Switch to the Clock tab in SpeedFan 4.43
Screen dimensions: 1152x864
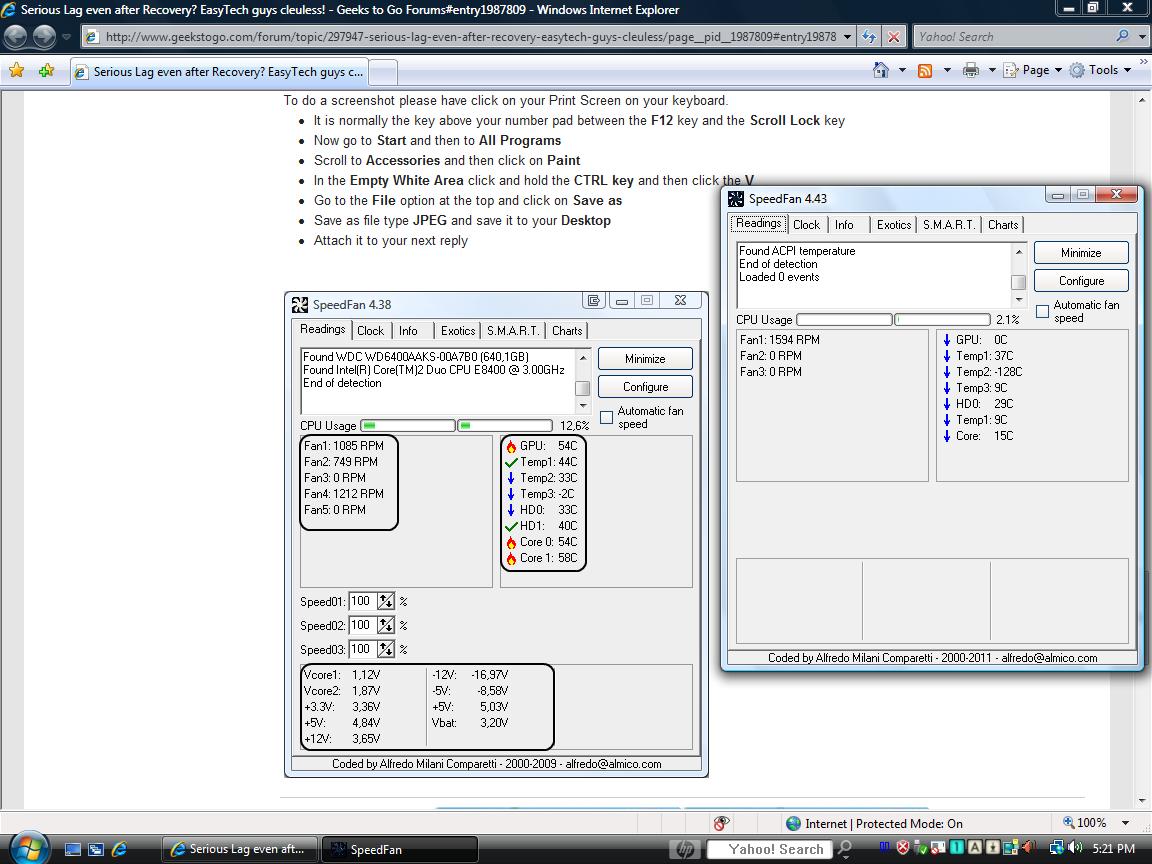(x=806, y=225)
